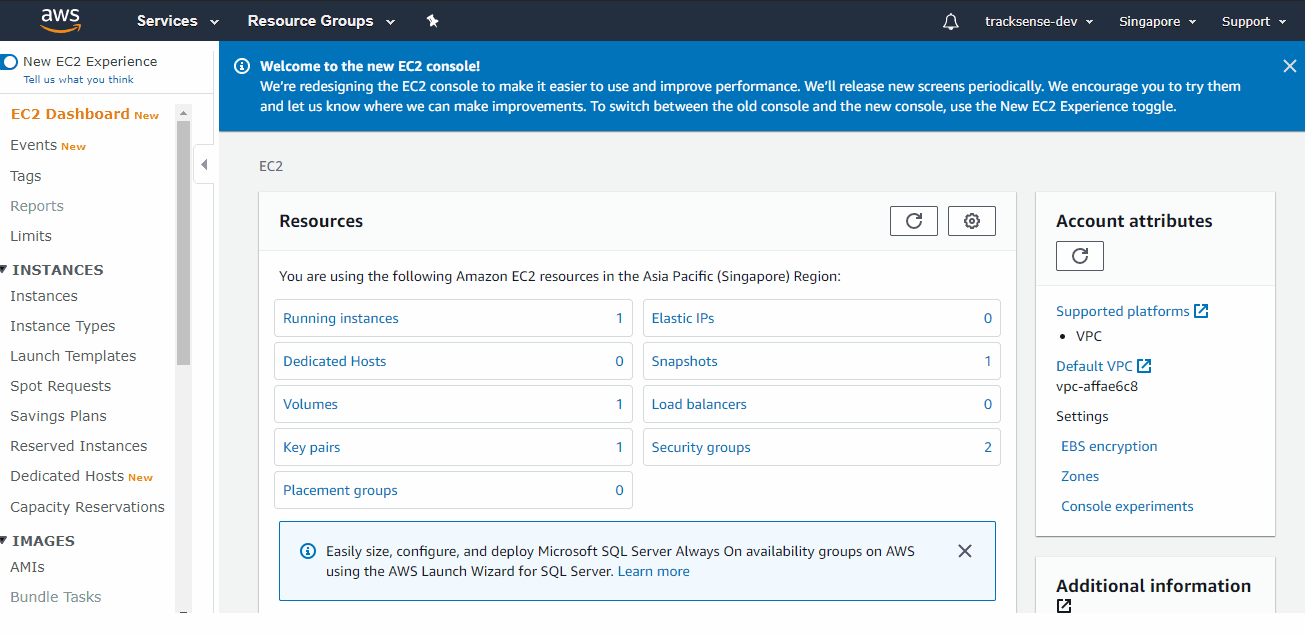Click the sidebar vertical scrollbar
1305x635 pixels.
tap(183, 242)
